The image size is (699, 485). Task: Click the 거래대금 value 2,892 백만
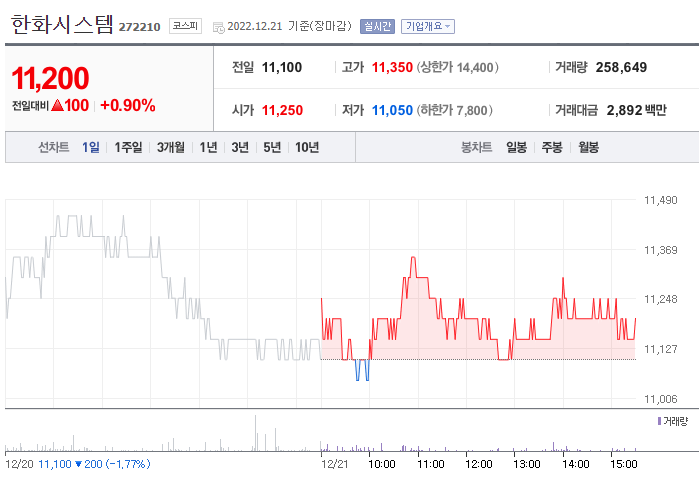tap(637, 110)
